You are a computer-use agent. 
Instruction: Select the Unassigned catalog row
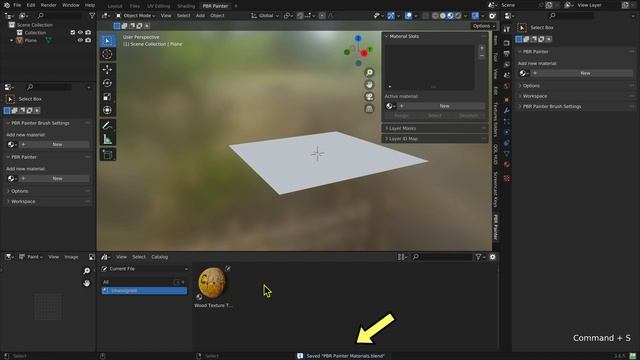tap(144, 291)
